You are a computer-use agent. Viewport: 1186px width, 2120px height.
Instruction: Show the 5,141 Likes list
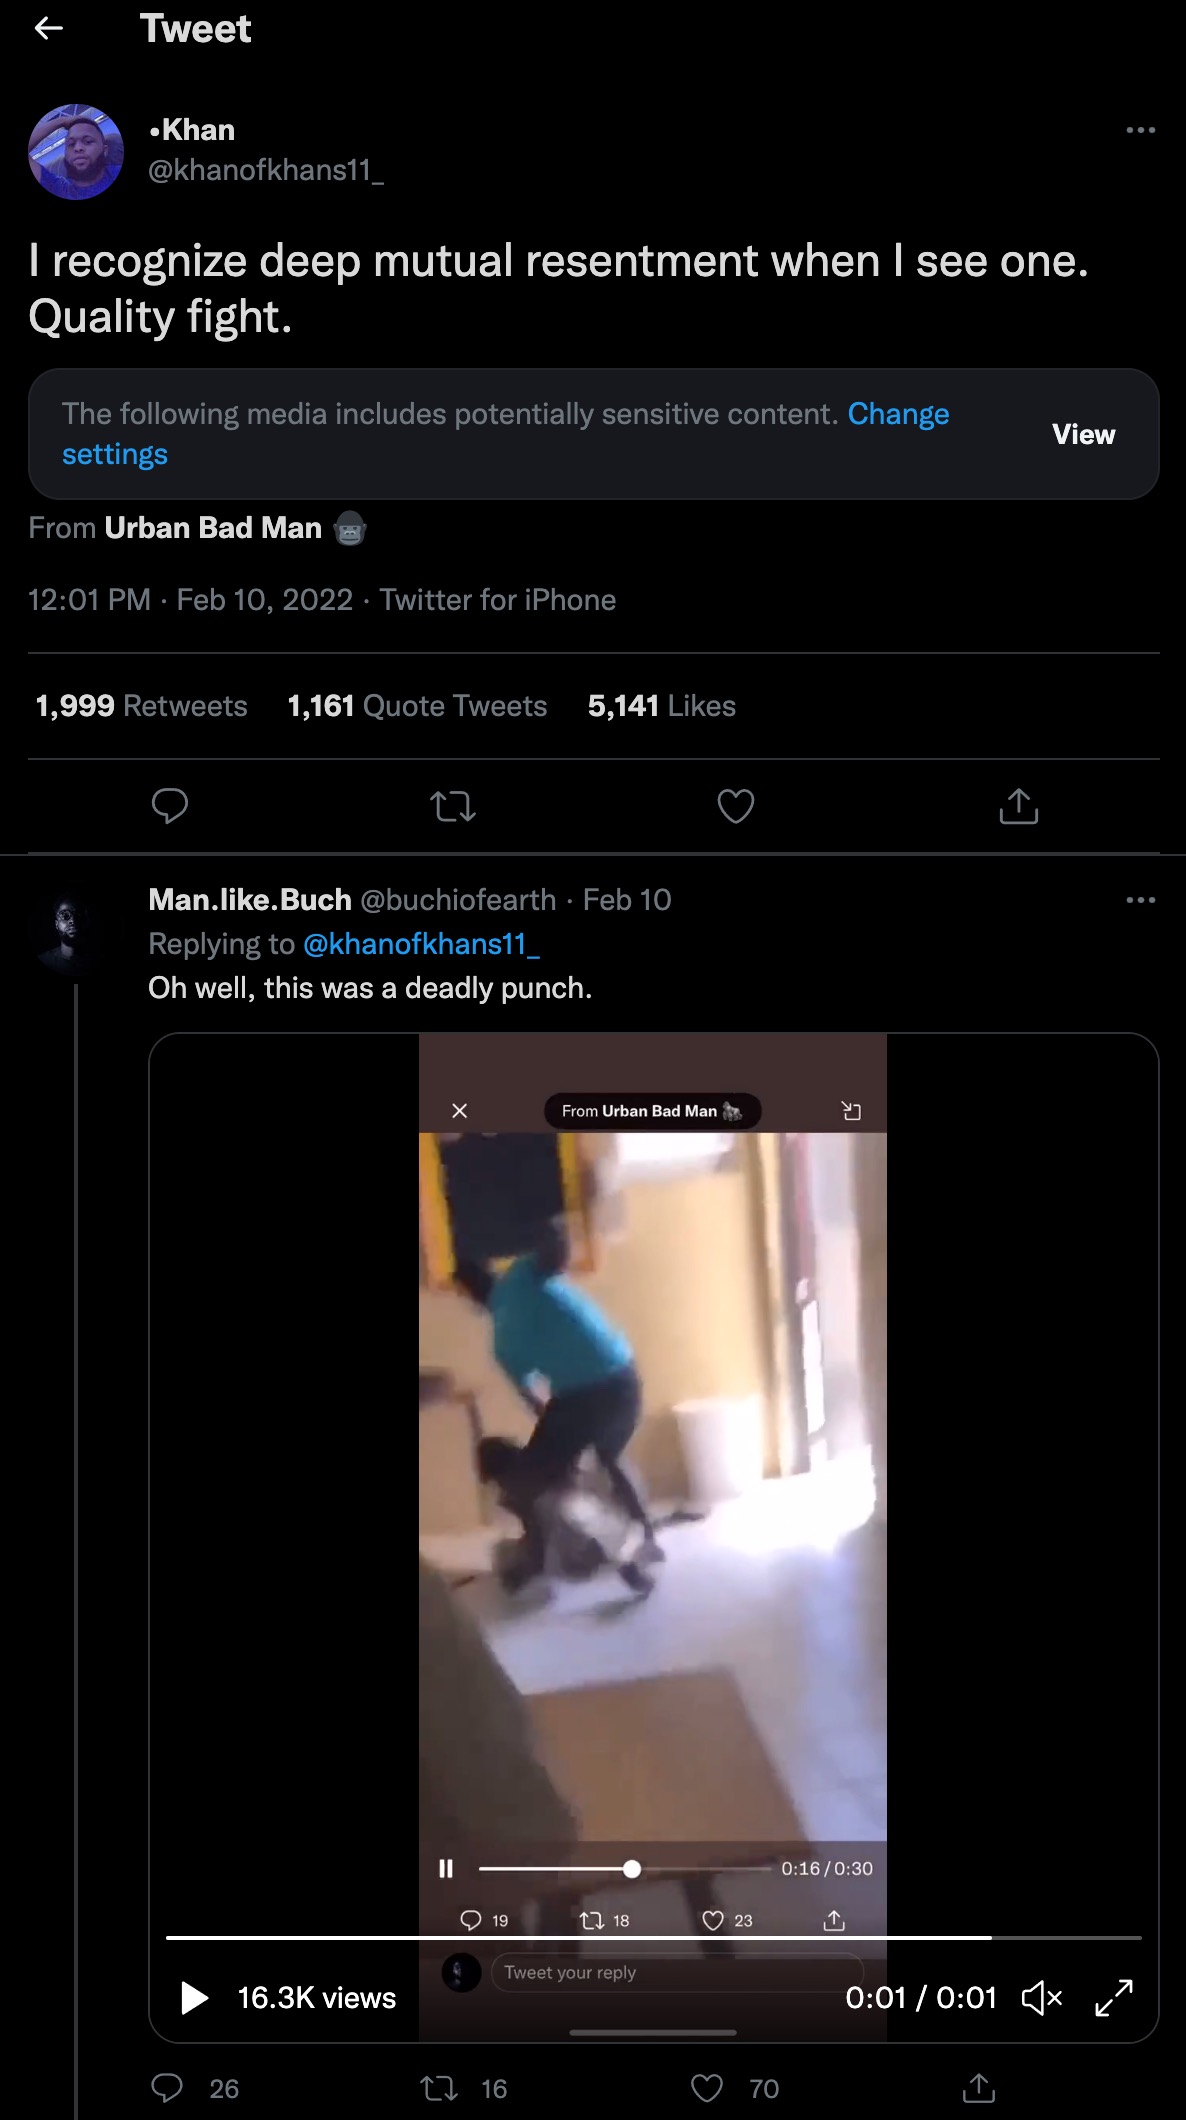[661, 706]
